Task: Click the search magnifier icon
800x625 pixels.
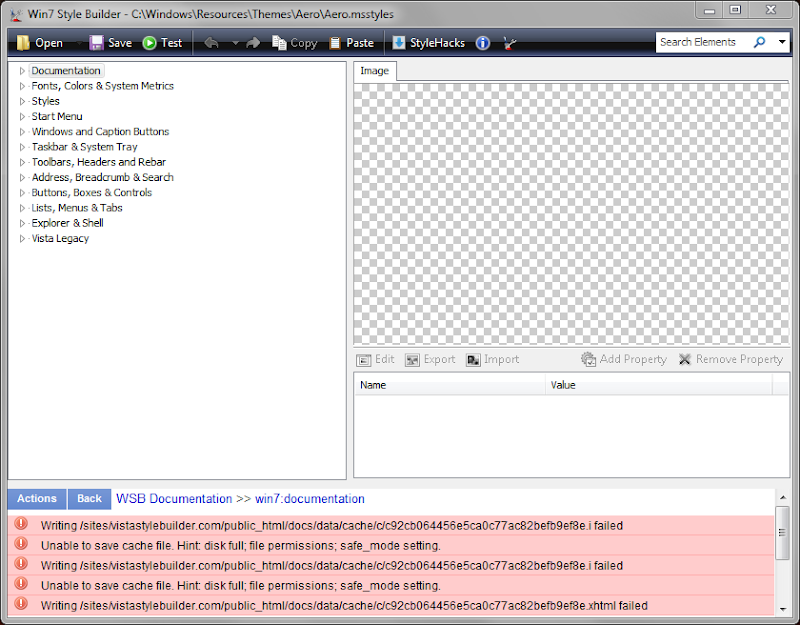Action: (x=760, y=42)
